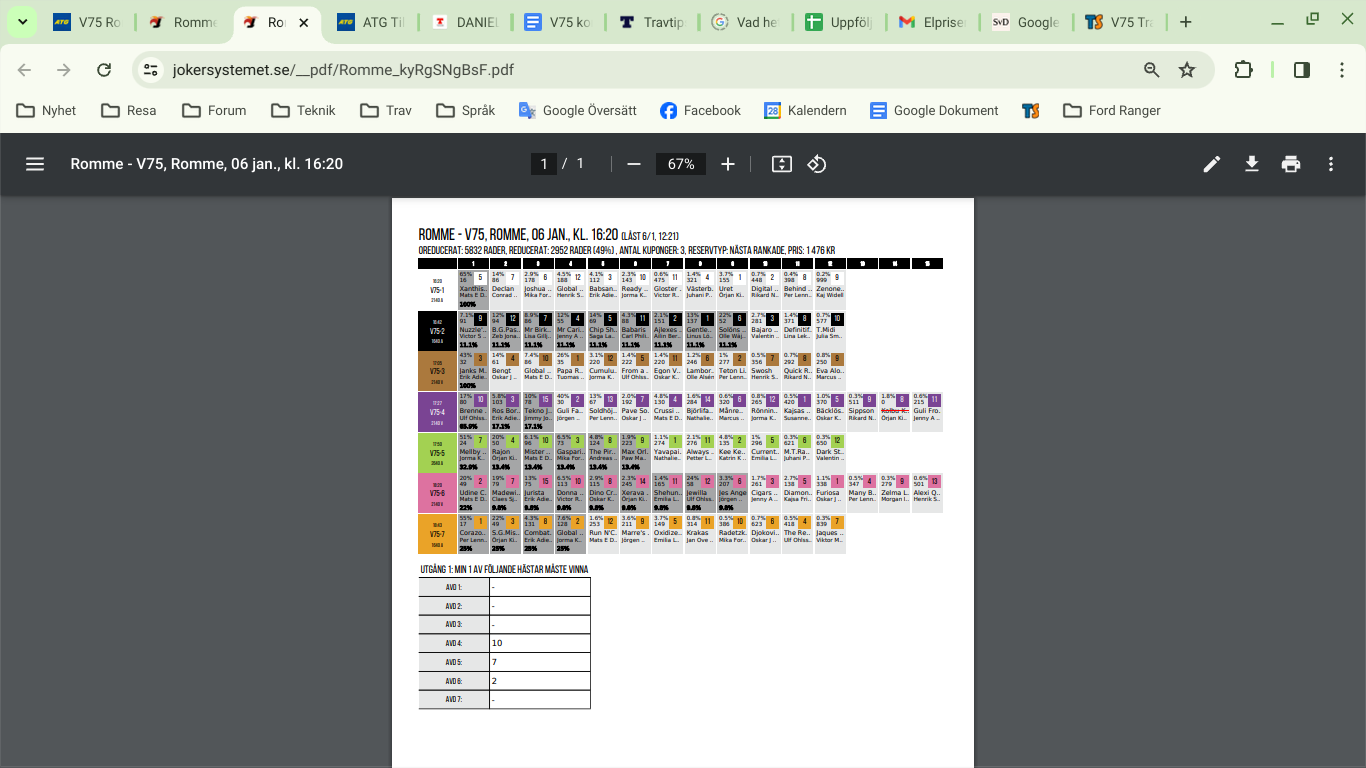Open the Google Dokument bookmark

935,110
